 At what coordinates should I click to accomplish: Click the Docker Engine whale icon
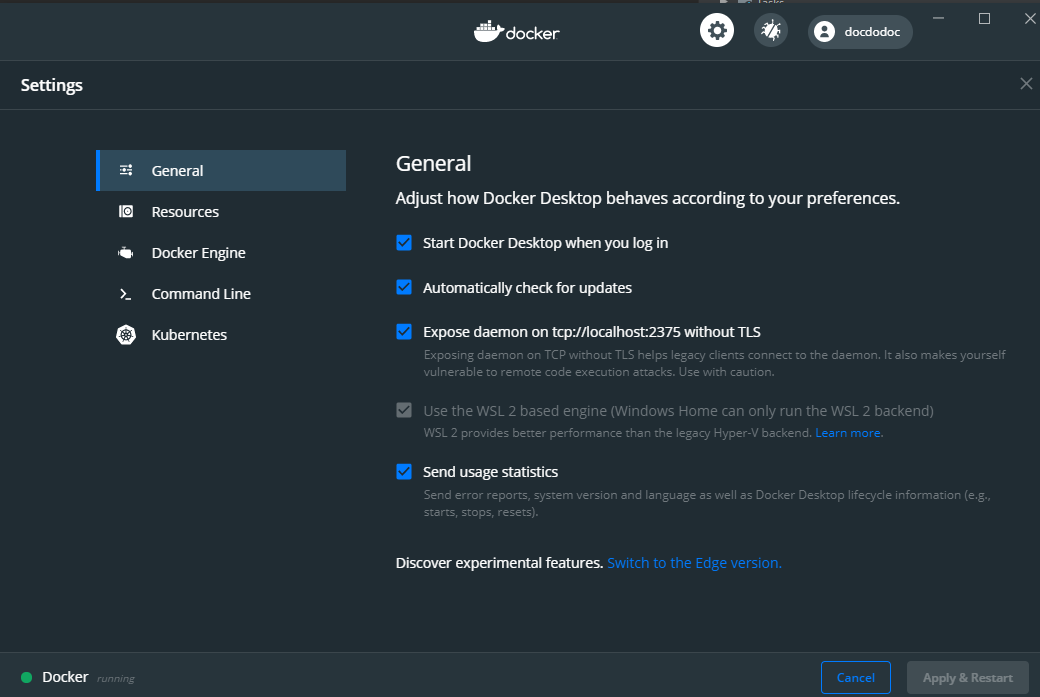[125, 253]
